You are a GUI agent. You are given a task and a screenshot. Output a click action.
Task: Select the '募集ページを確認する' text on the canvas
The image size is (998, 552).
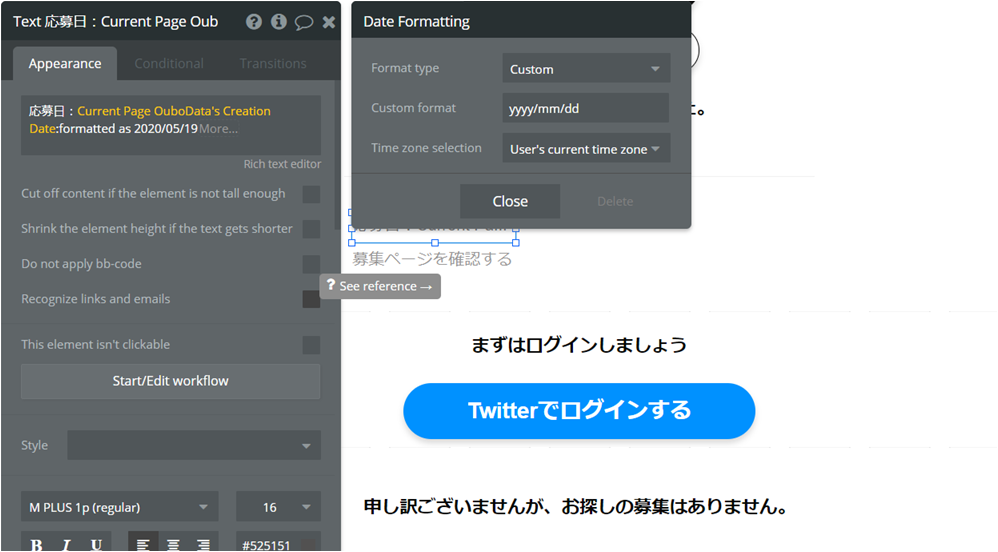click(432, 259)
